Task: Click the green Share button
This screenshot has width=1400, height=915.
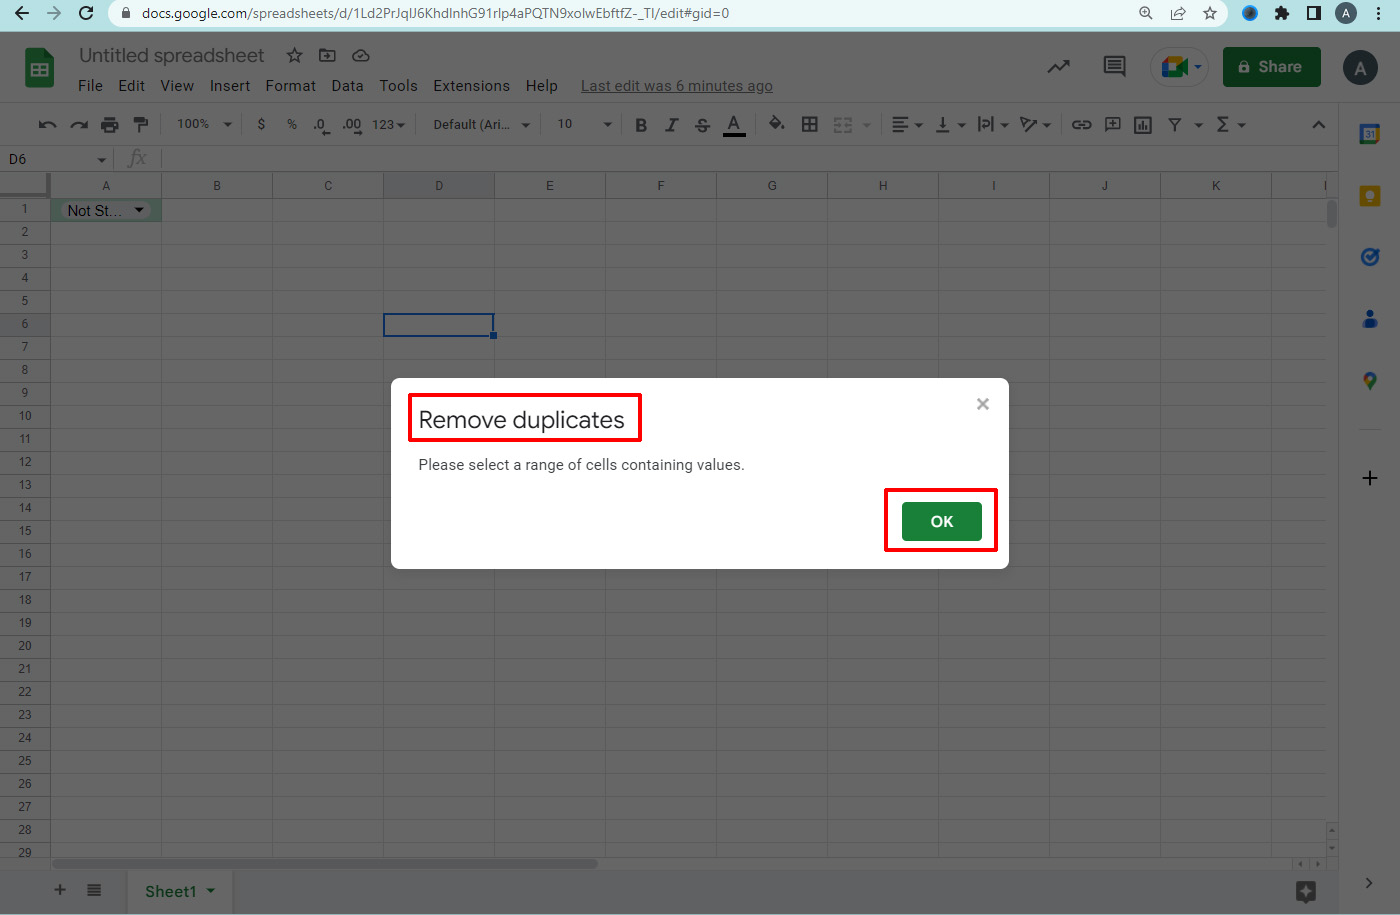Action: 1271,67
